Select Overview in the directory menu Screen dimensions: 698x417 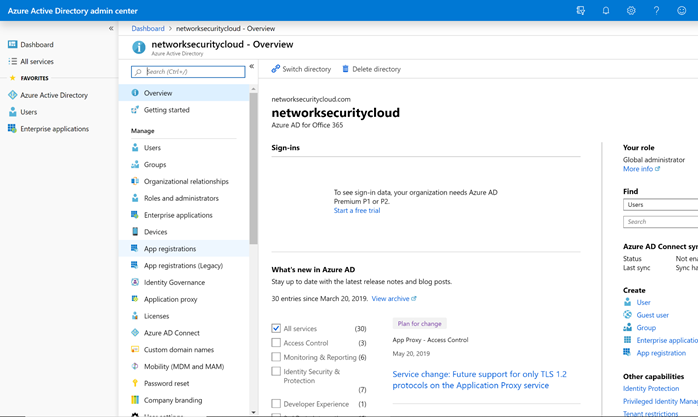pyautogui.click(x=184, y=93)
